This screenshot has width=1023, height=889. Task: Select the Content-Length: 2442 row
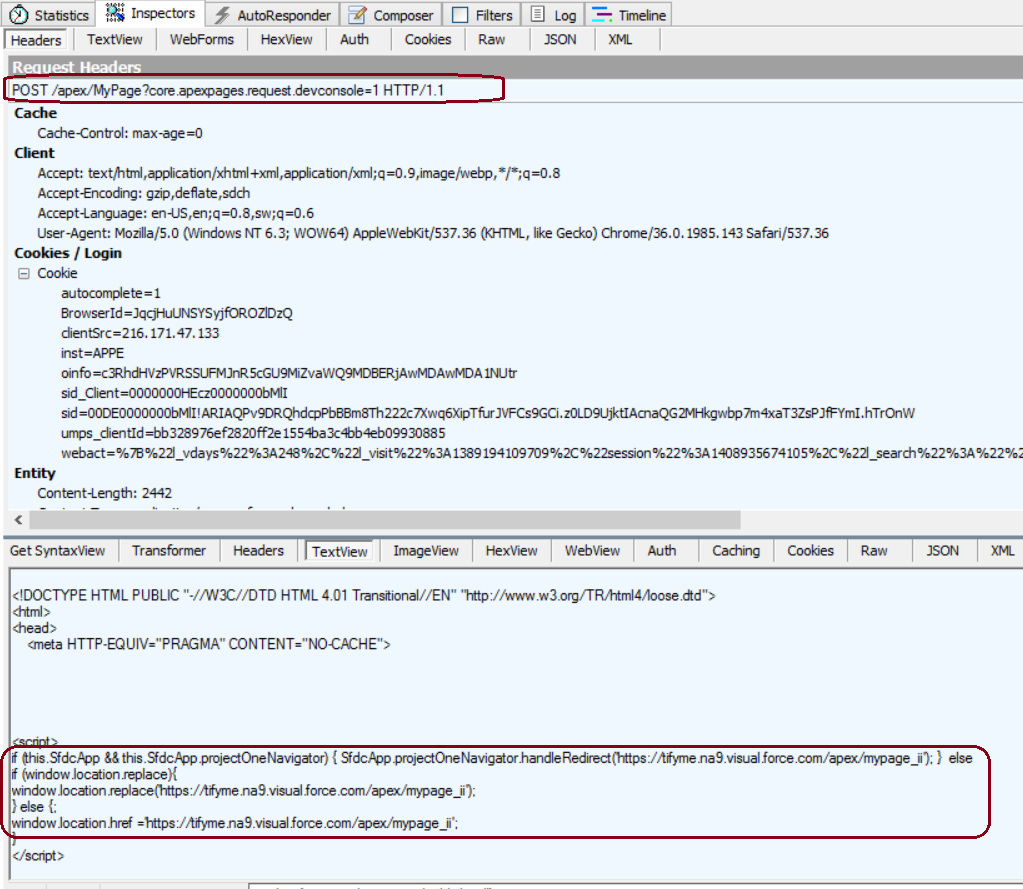(x=104, y=493)
